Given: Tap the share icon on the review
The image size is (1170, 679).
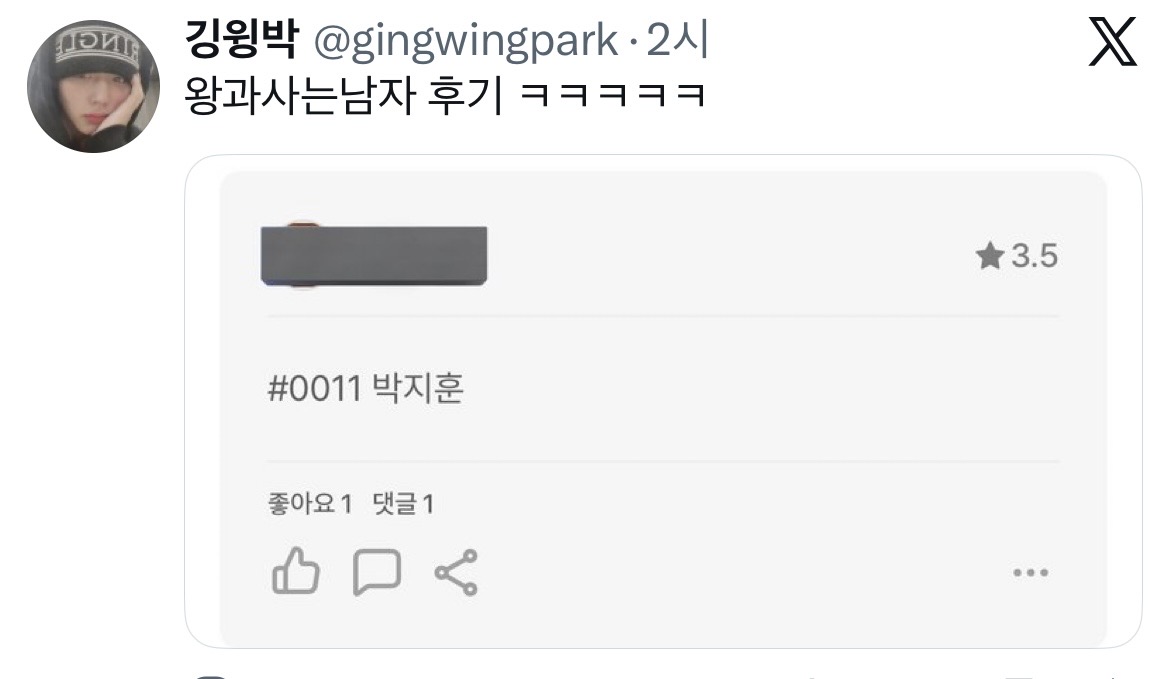Looking at the screenshot, I should click(x=456, y=572).
